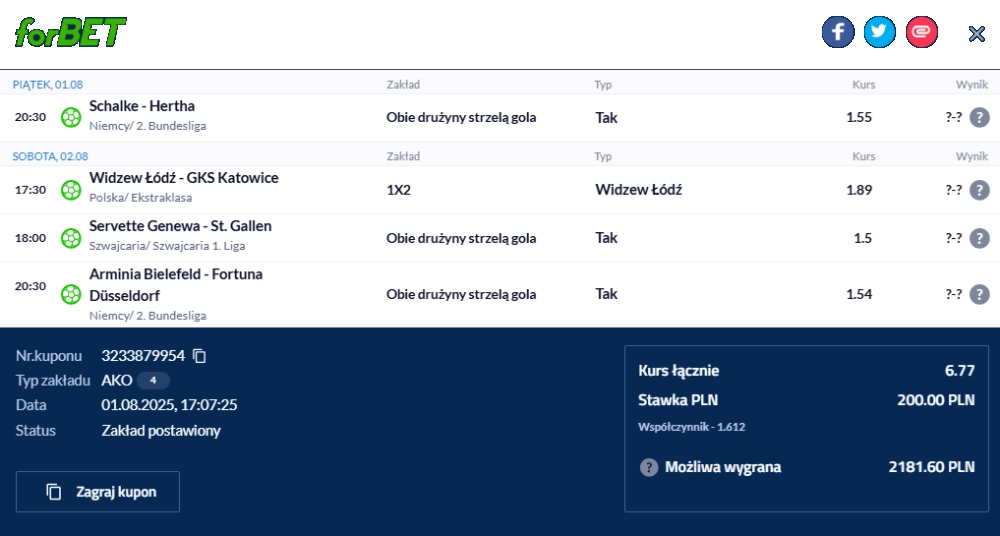Open result help icon for Arminia Bielefeld row
Image resolution: width=1000 pixels, height=536 pixels.
(980, 294)
